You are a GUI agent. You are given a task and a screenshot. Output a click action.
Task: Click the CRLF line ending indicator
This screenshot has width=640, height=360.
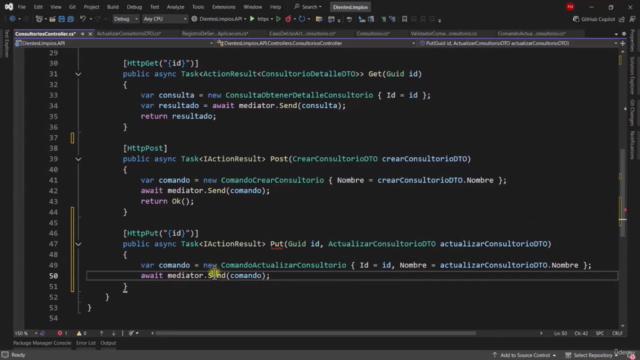617,333
